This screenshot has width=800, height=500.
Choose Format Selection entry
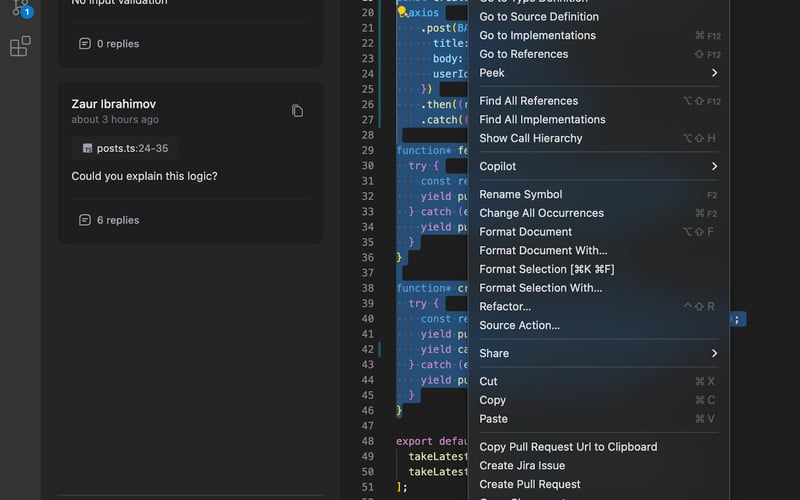(x=598, y=269)
